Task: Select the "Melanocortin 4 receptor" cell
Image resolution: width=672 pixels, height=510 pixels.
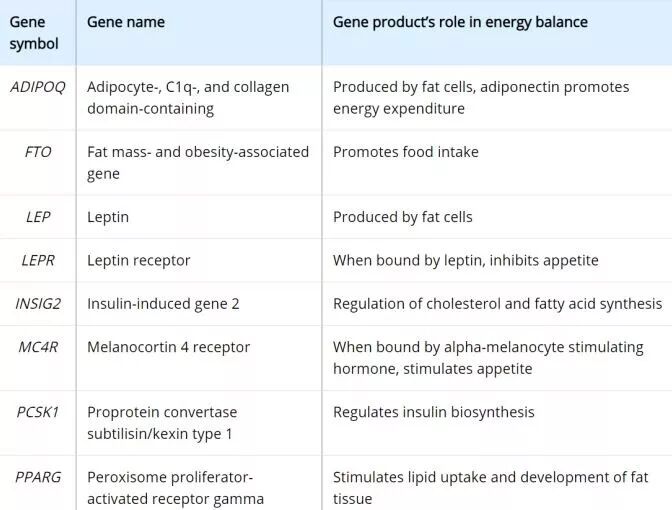Action: click(168, 347)
